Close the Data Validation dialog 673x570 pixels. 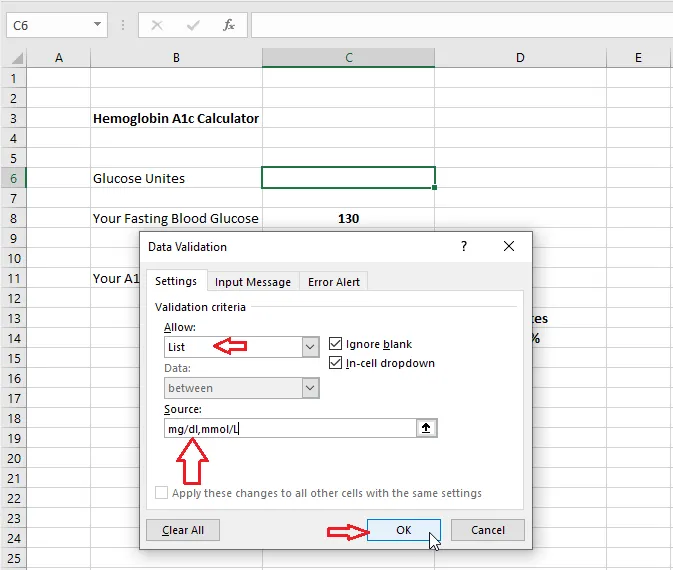click(509, 246)
